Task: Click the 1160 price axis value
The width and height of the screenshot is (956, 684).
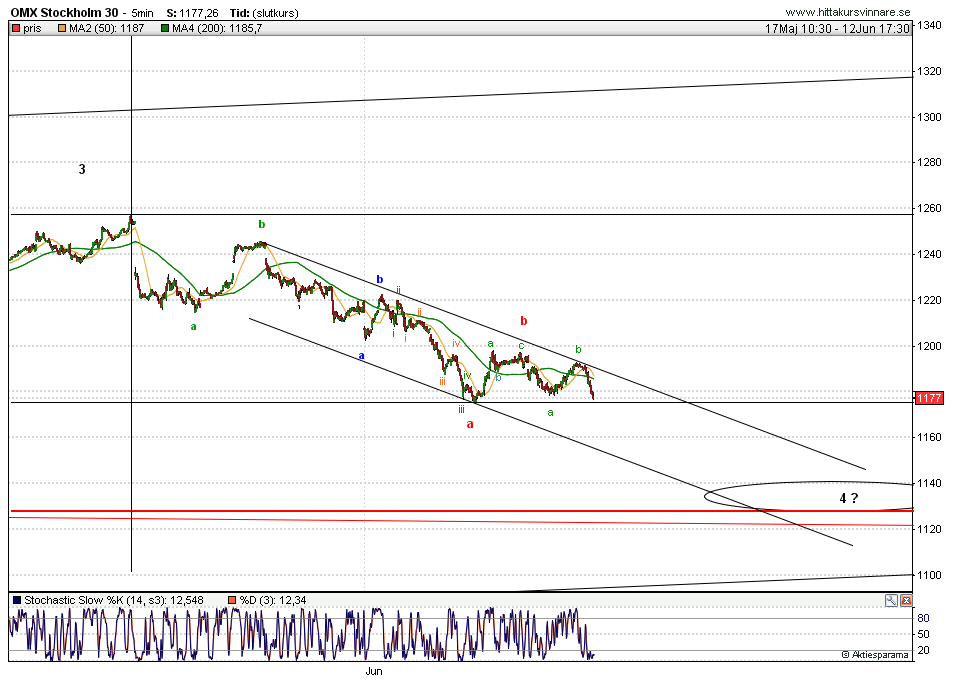Action: [x=930, y=437]
